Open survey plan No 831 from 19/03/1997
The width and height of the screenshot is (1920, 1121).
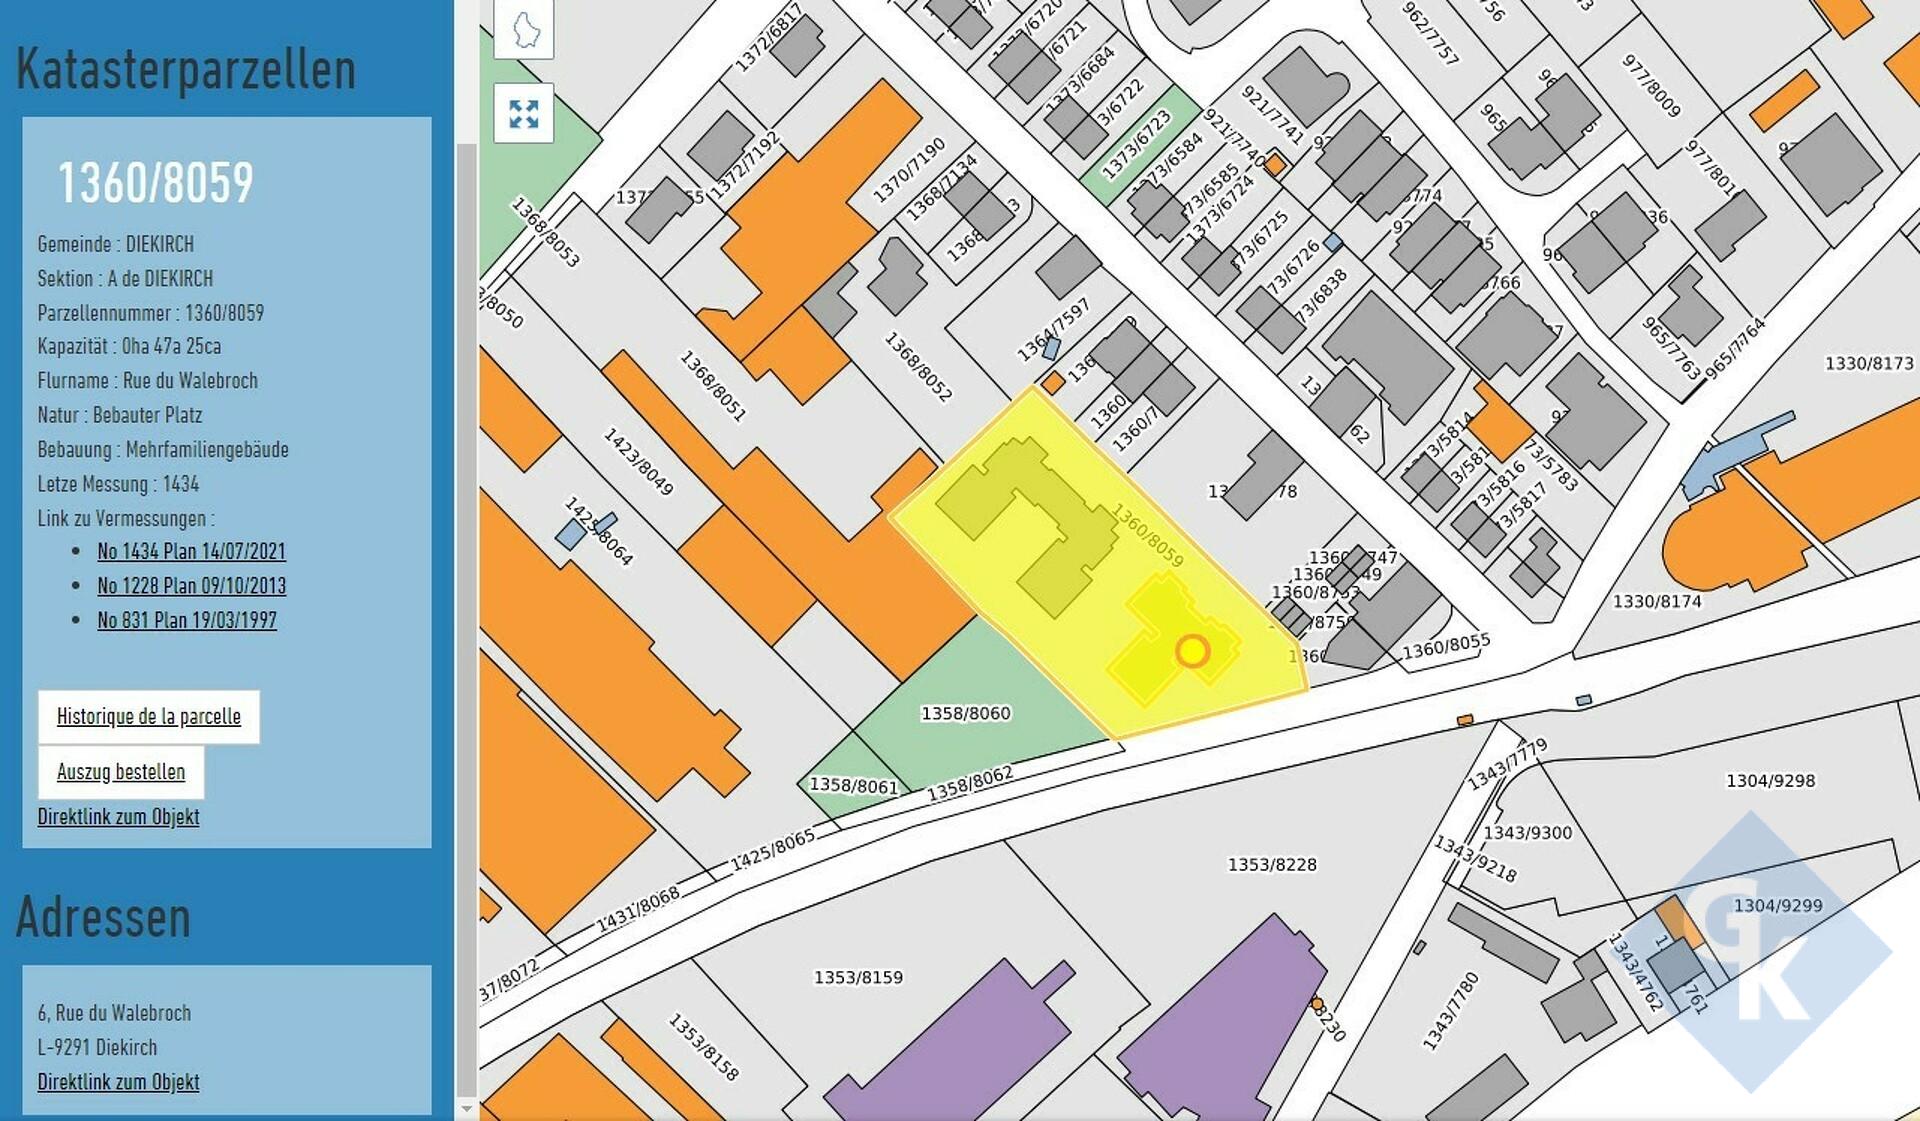[187, 620]
